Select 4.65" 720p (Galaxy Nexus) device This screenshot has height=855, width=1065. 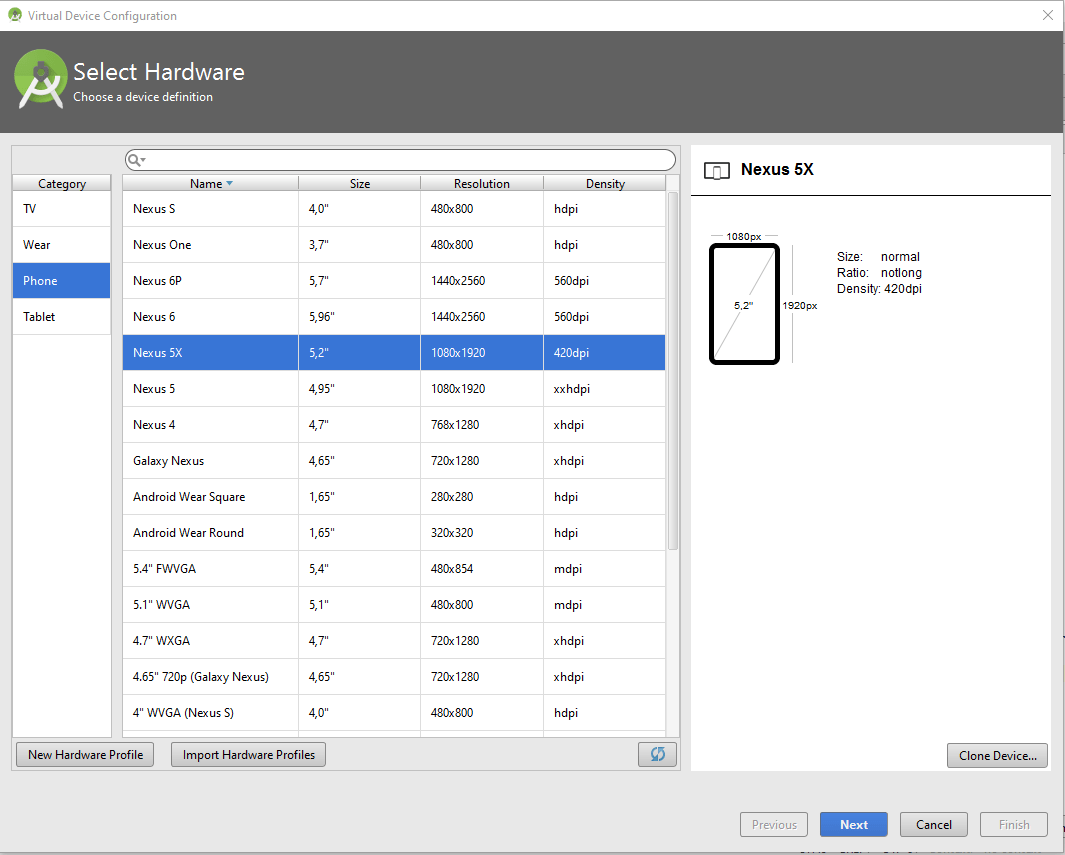pyautogui.click(x=394, y=676)
